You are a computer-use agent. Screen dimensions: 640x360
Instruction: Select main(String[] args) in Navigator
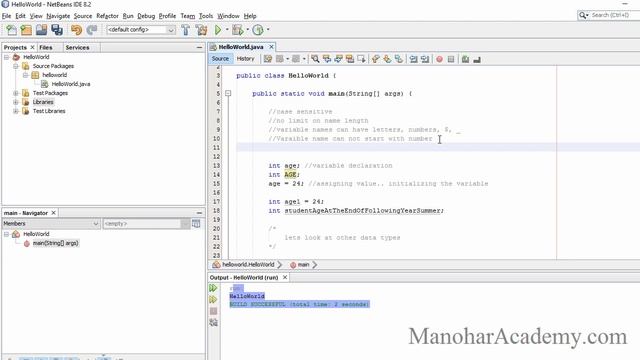point(56,243)
